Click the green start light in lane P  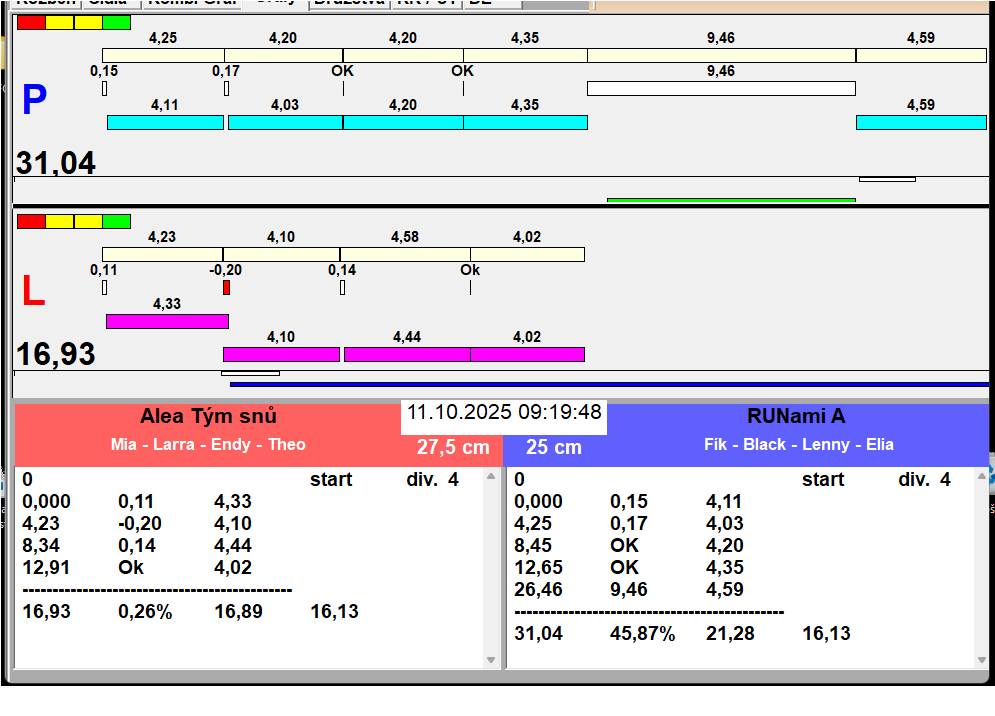(x=117, y=22)
